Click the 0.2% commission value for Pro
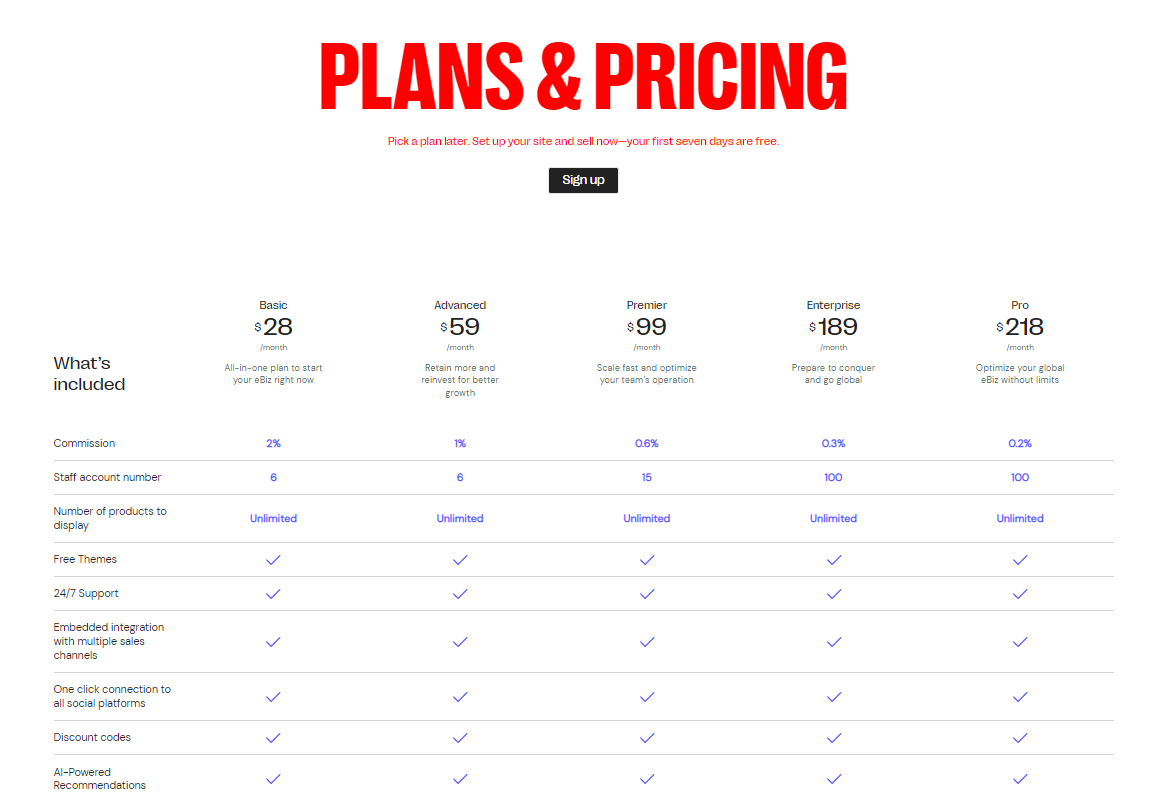This screenshot has height=807, width=1175. 1020,444
